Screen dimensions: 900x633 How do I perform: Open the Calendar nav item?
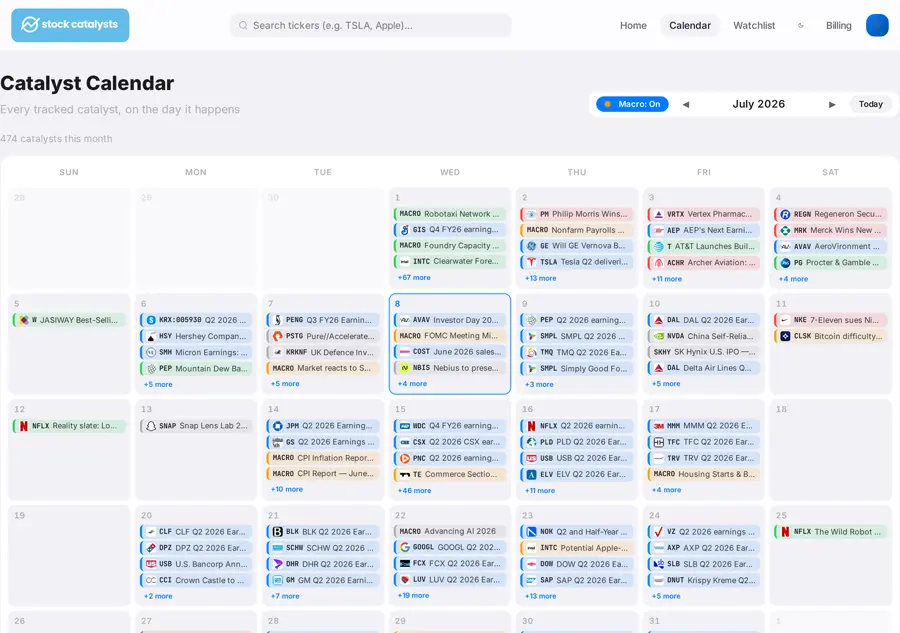tap(689, 25)
